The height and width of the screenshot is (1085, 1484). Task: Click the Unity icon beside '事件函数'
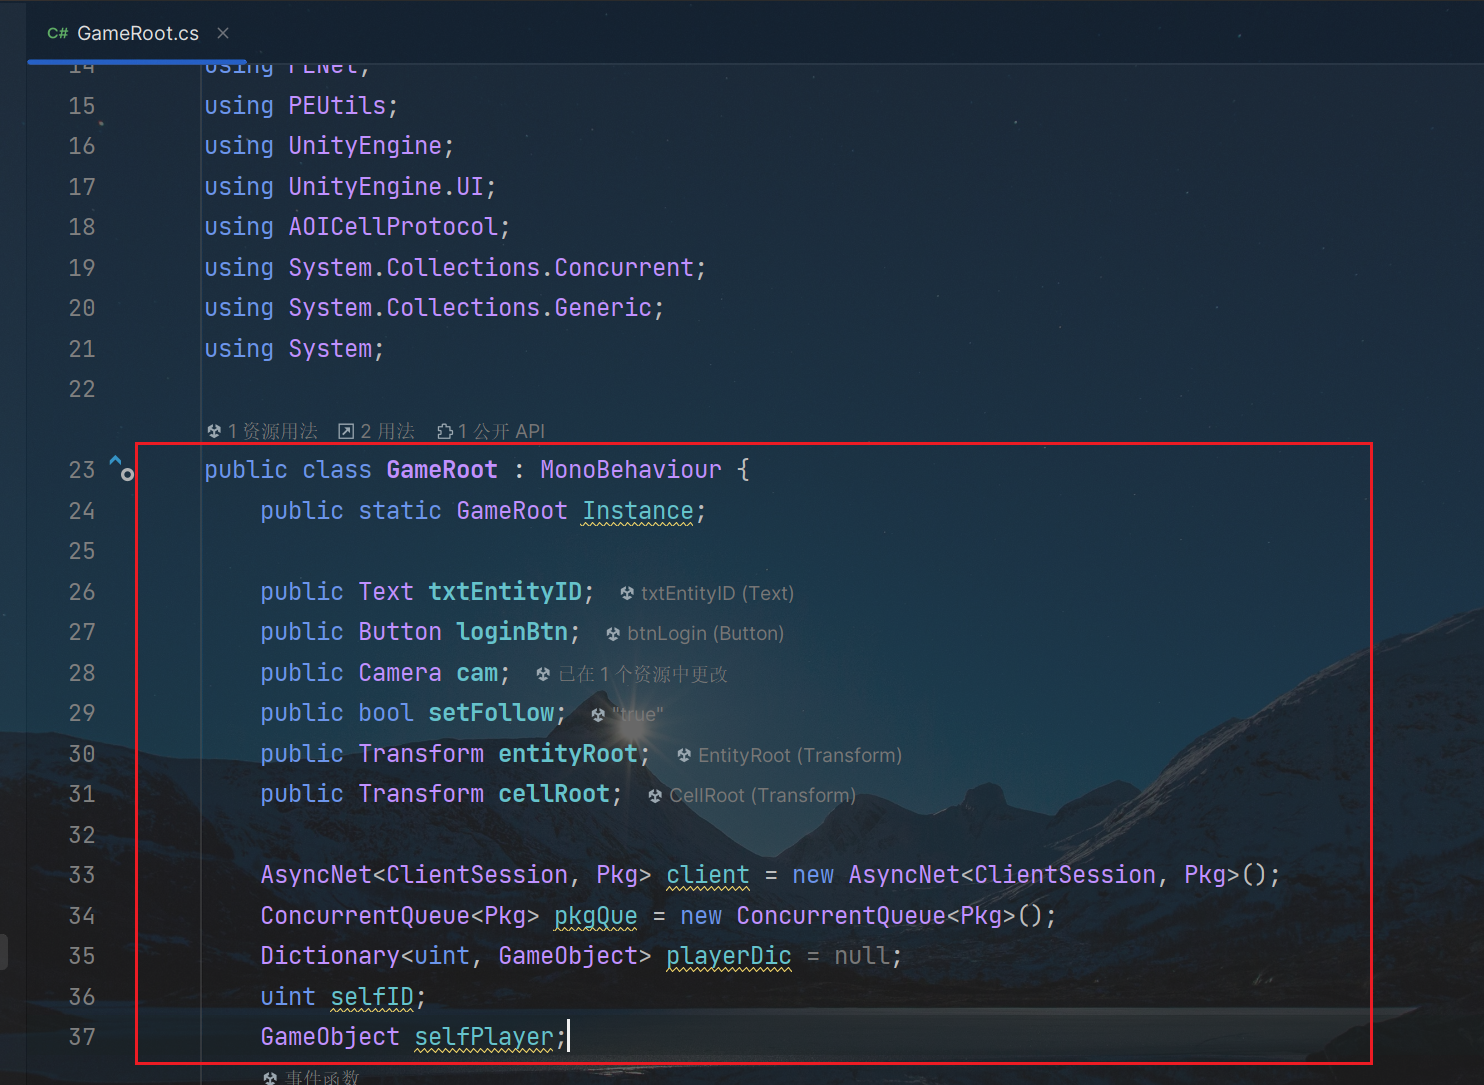270,1078
